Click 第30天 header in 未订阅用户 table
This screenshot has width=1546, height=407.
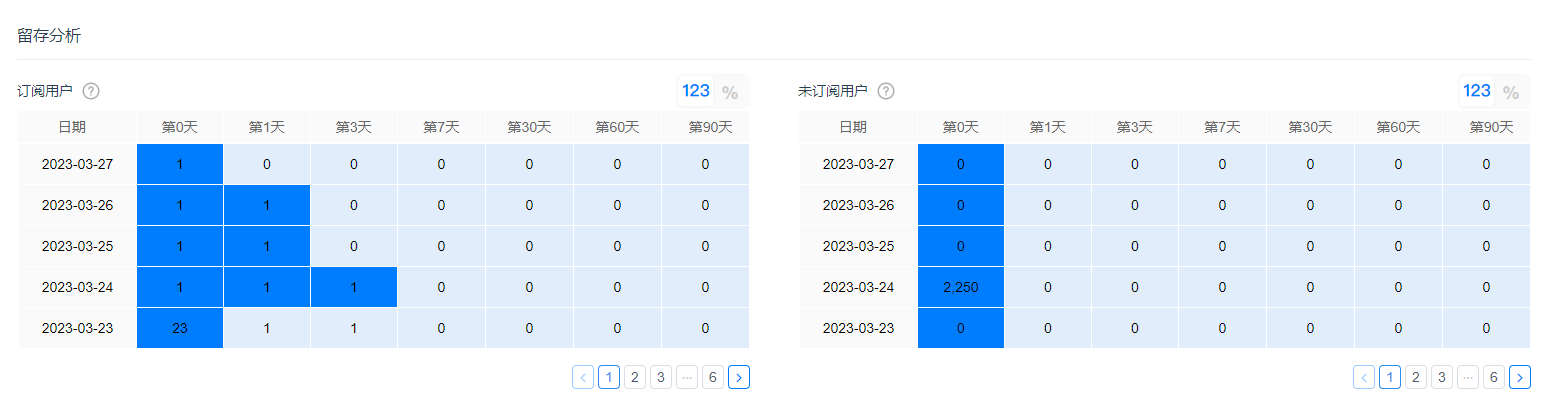[1311, 127]
